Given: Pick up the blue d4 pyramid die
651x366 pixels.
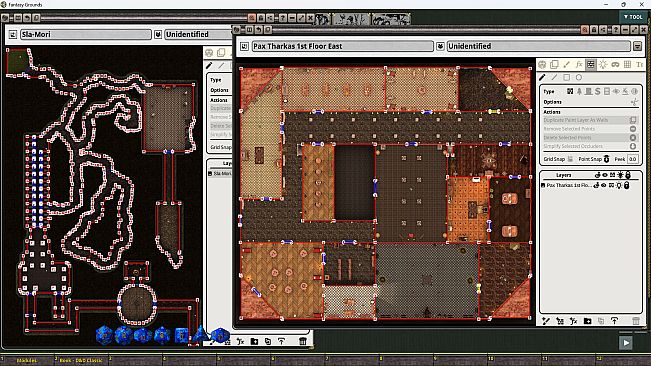Looking at the screenshot, I should (x=200, y=334).
